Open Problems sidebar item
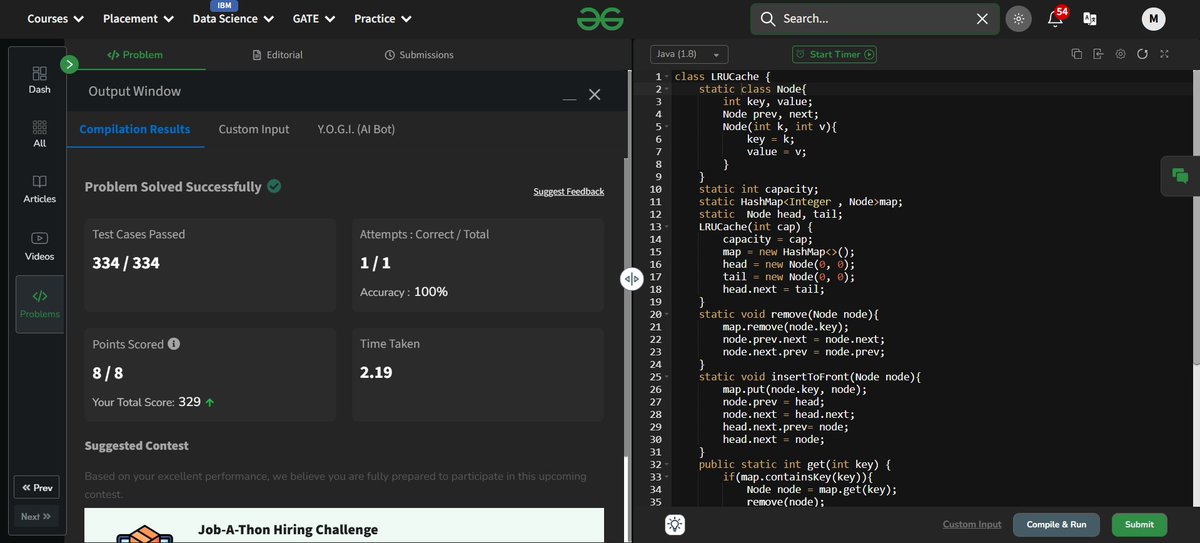Image resolution: width=1200 pixels, height=543 pixels. tap(39, 303)
